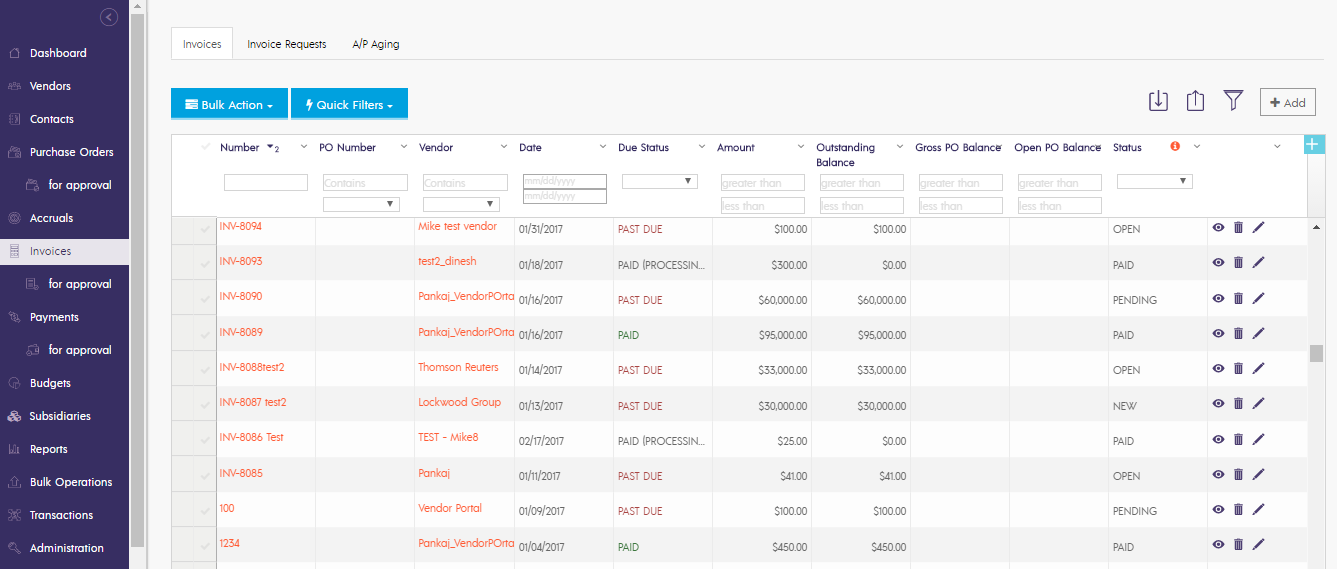The width and height of the screenshot is (1337, 569).
Task: Select the checkbox for row INV-8089
Action: (x=206, y=335)
